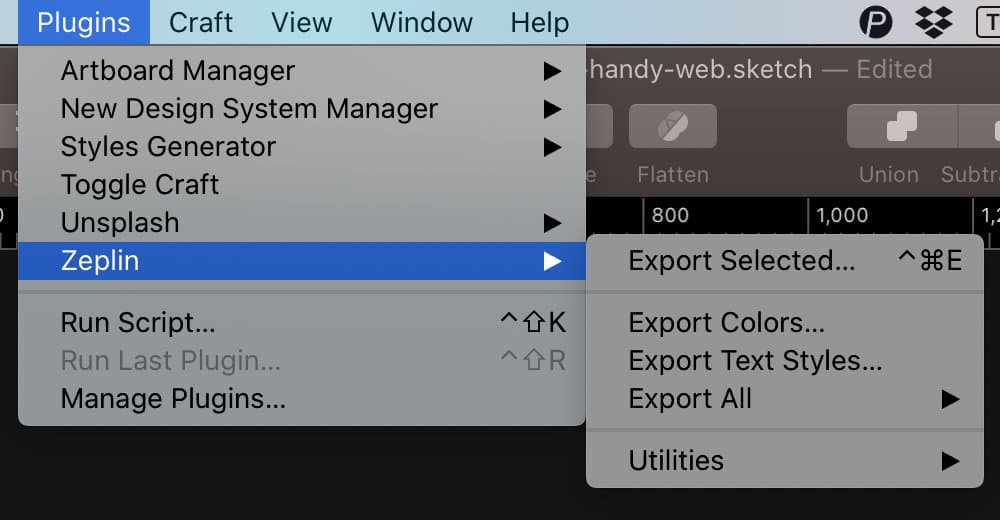
Task: Expand the Export All submenu arrow
Action: (950, 399)
